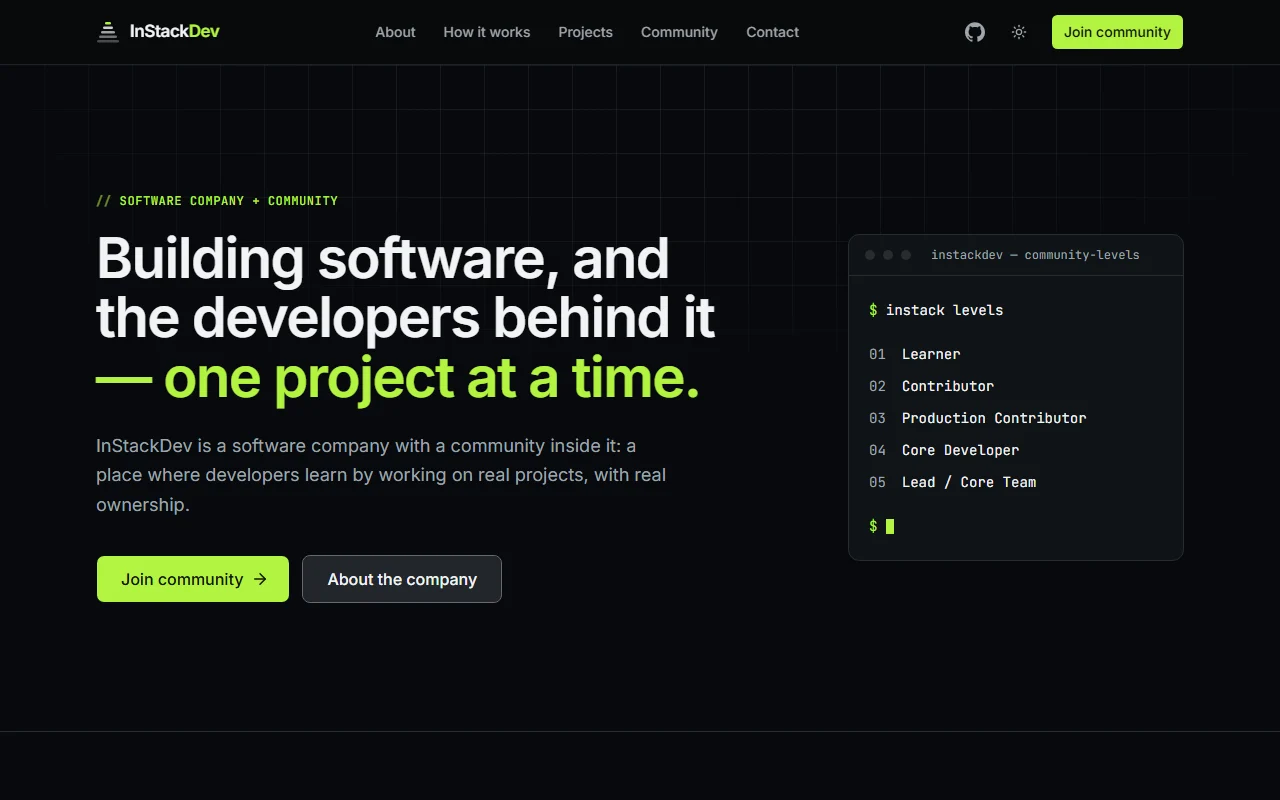The width and height of the screenshot is (1280, 800).
Task: Open the Projects nav item
Action: 585,32
